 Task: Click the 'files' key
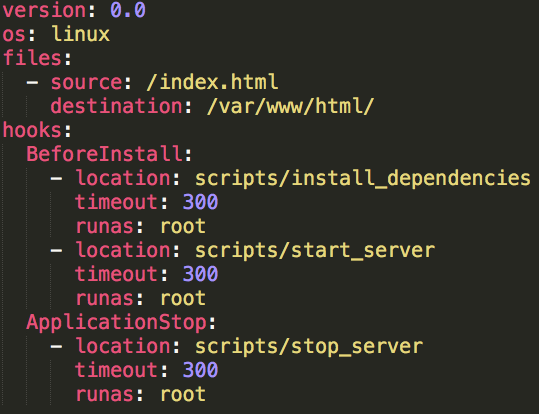32,57
